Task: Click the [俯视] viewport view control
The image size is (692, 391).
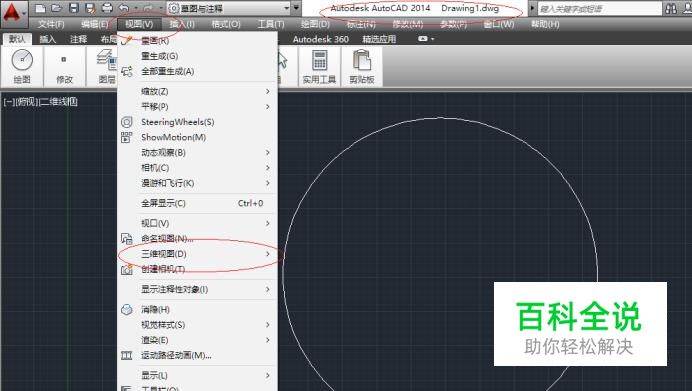Action: tap(27, 102)
